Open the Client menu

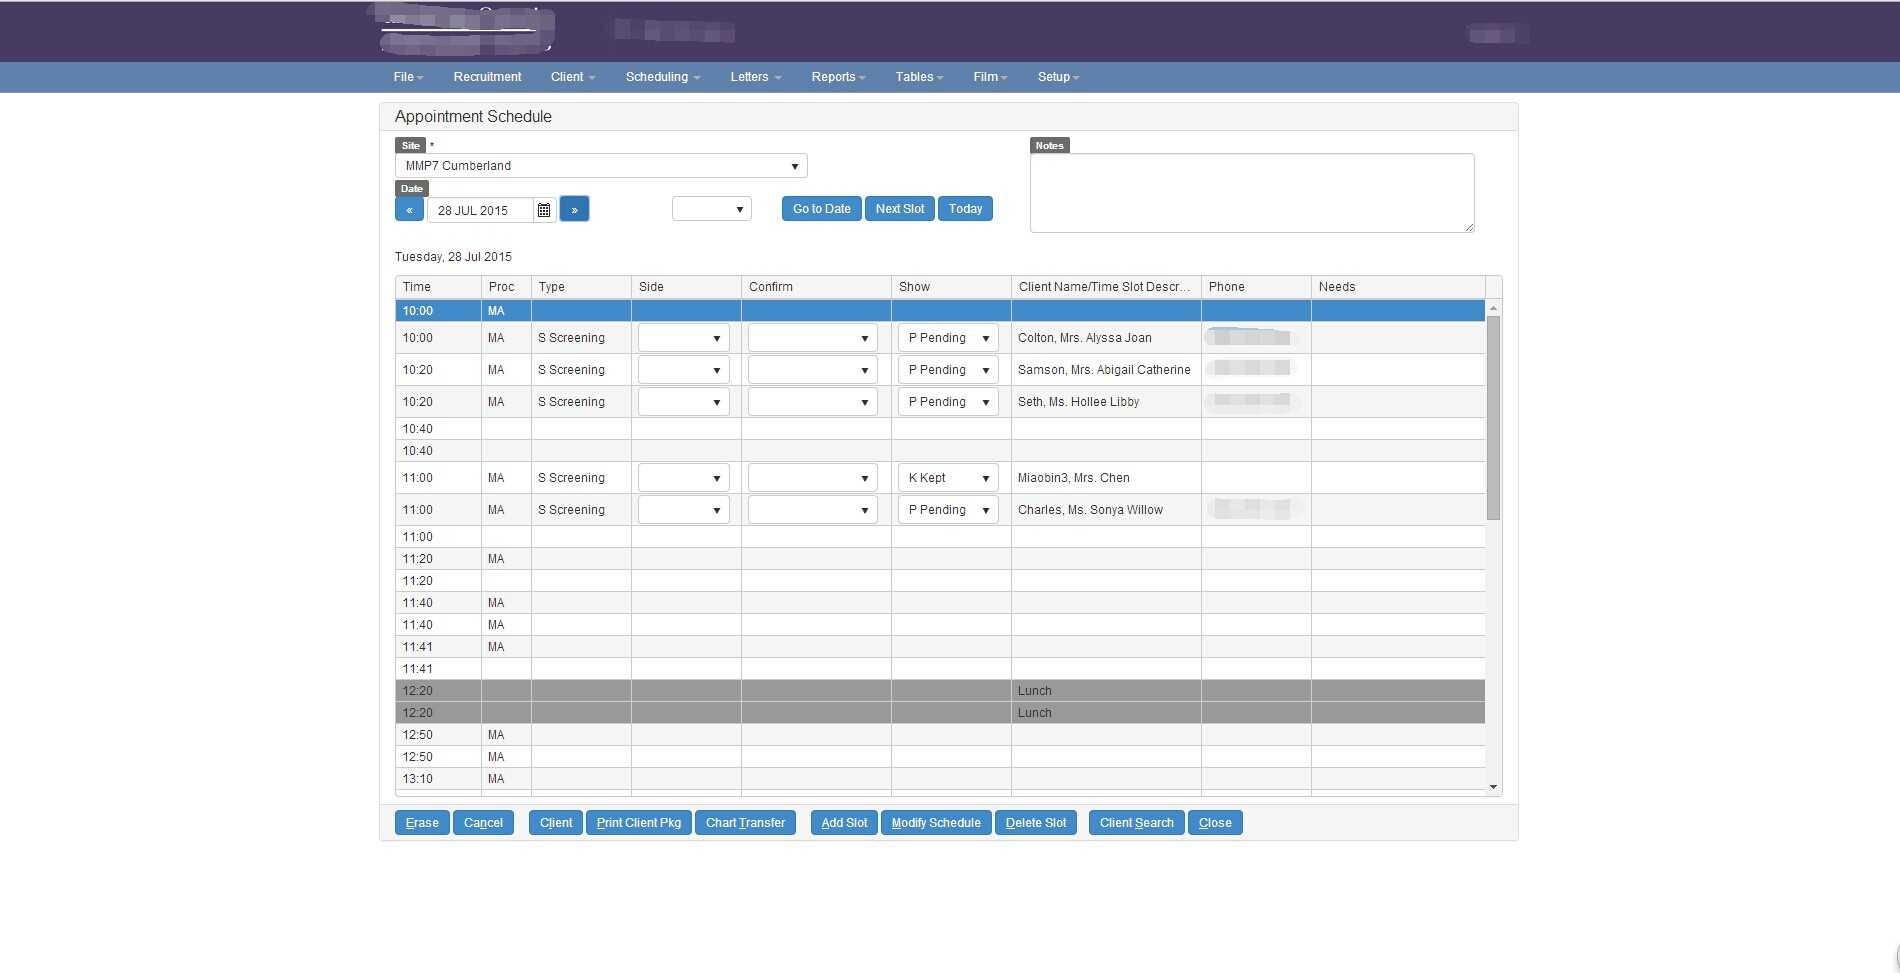point(572,77)
